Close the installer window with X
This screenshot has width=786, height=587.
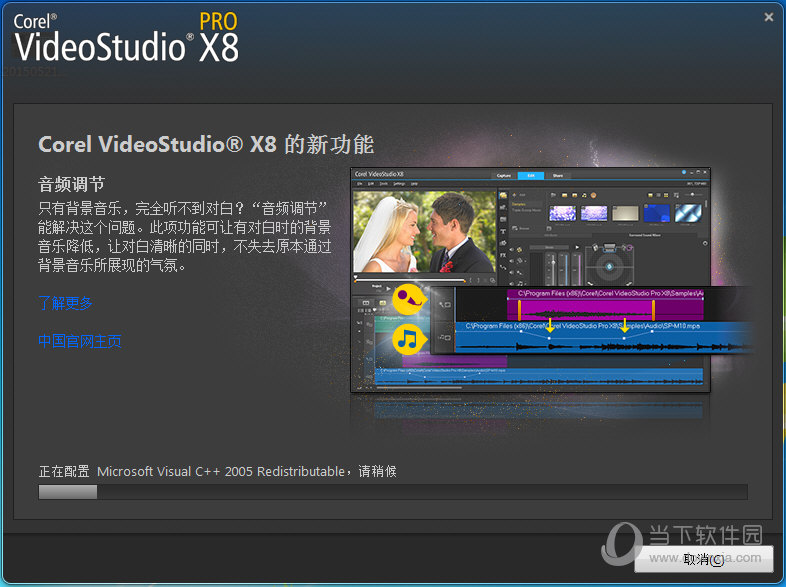pyautogui.click(x=768, y=17)
